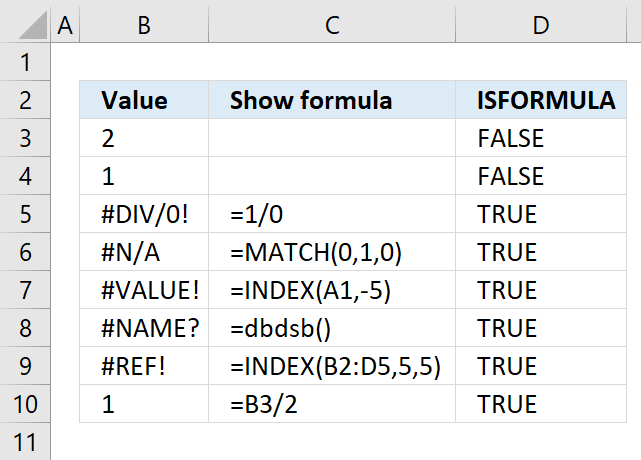Click the #REF! error cell

point(144,366)
